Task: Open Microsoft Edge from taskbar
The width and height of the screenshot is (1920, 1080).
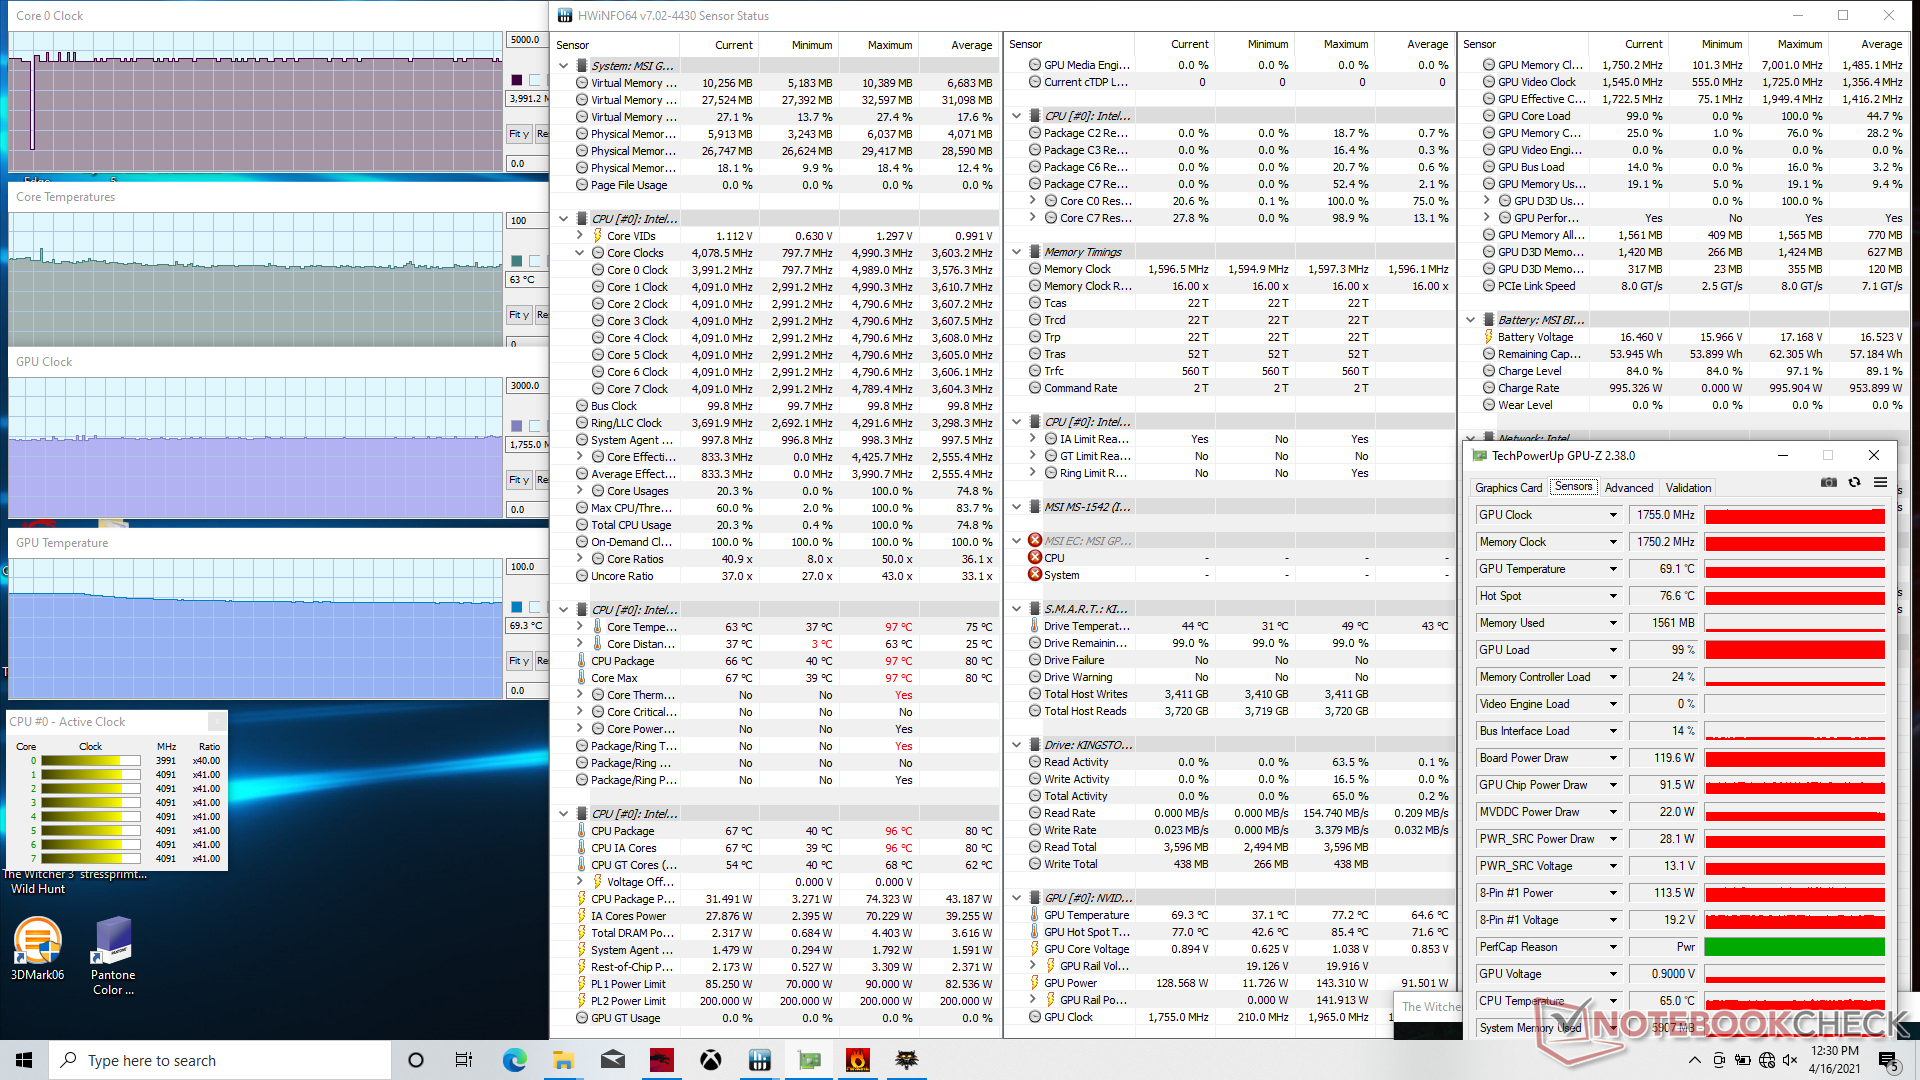Action: click(x=514, y=1060)
